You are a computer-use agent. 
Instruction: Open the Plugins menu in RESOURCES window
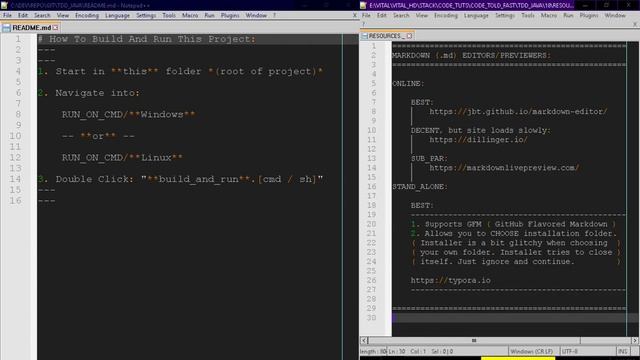tap(589, 15)
